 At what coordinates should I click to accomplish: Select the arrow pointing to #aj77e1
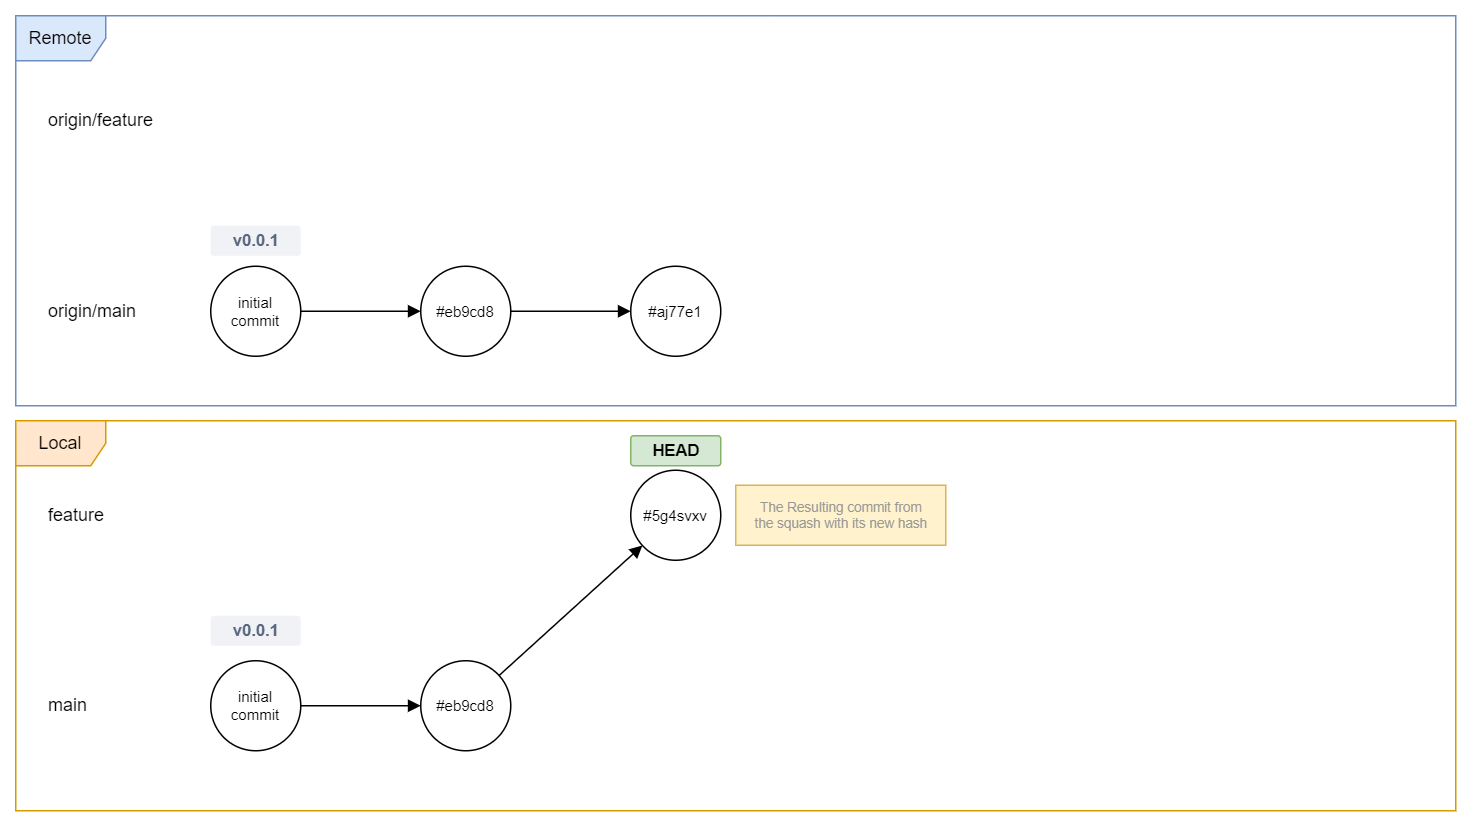pos(570,311)
